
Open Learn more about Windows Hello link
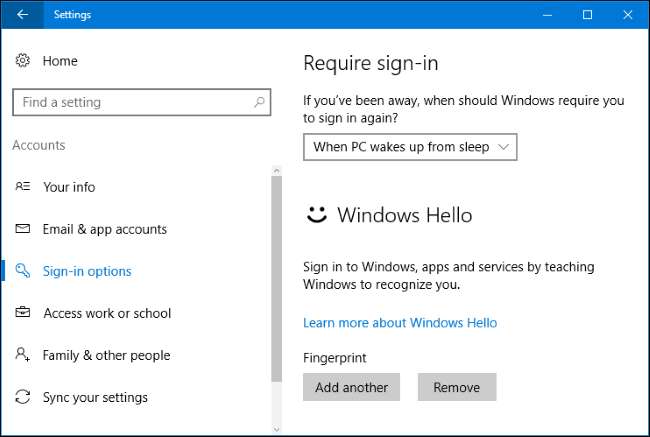400,323
